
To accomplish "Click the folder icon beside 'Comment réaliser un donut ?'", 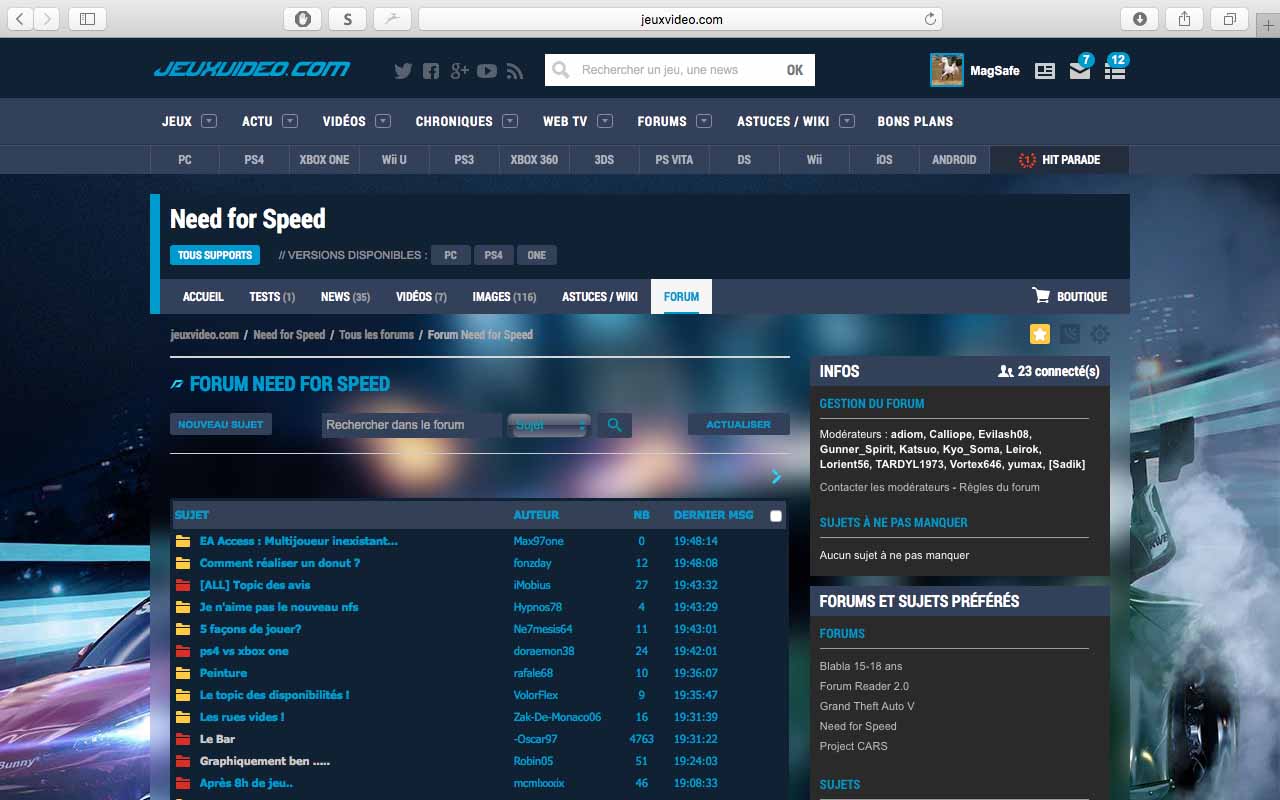I will click(x=183, y=563).
